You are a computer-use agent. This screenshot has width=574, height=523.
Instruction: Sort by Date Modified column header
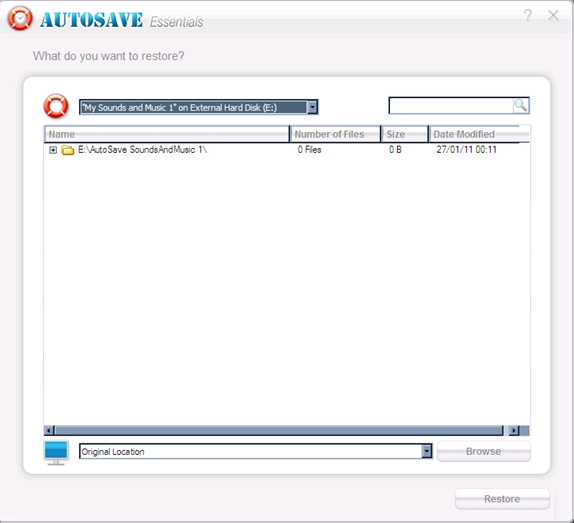coord(479,134)
